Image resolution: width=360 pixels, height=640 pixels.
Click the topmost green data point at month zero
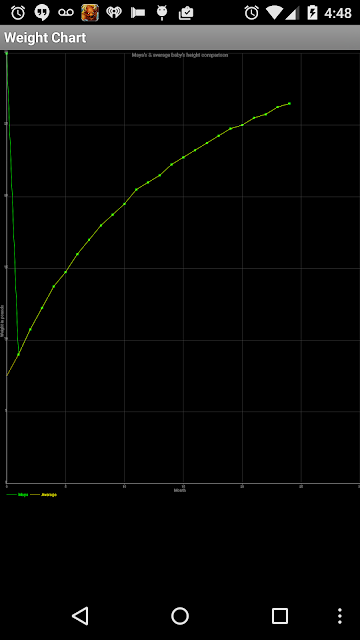[x=7, y=53]
